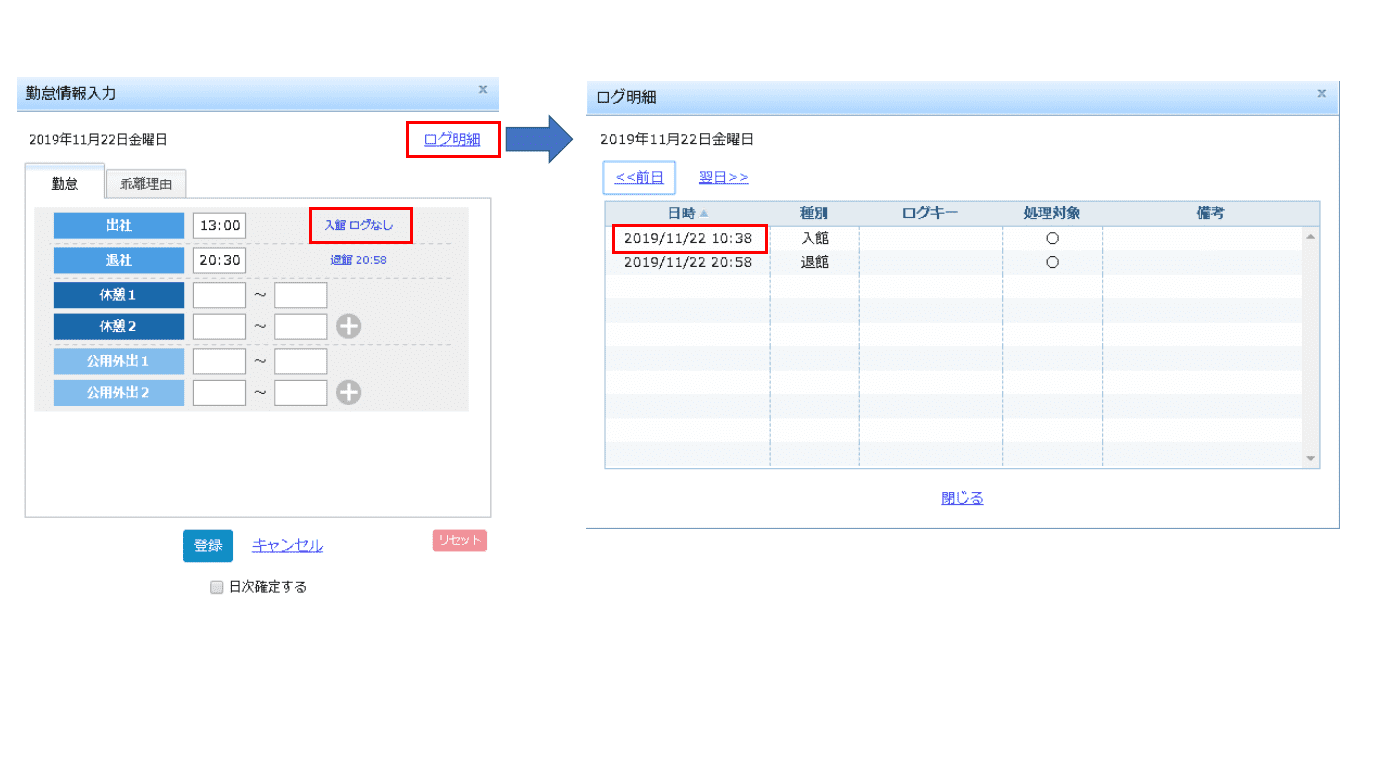This screenshot has width=1381, height=762.
Task: Close the 勤怠情報入力 dialog with X
Action: (483, 90)
